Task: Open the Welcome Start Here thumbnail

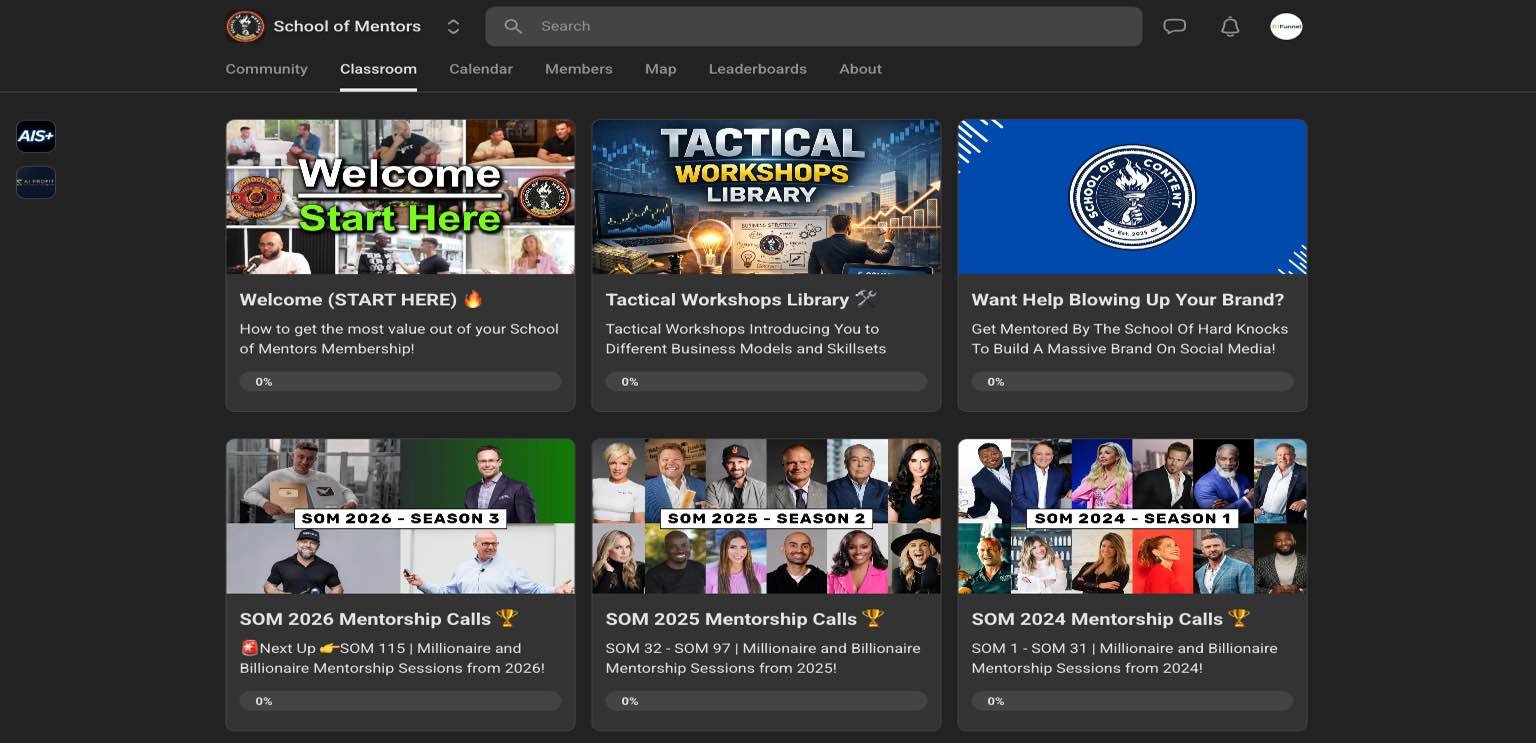Action: click(400, 197)
